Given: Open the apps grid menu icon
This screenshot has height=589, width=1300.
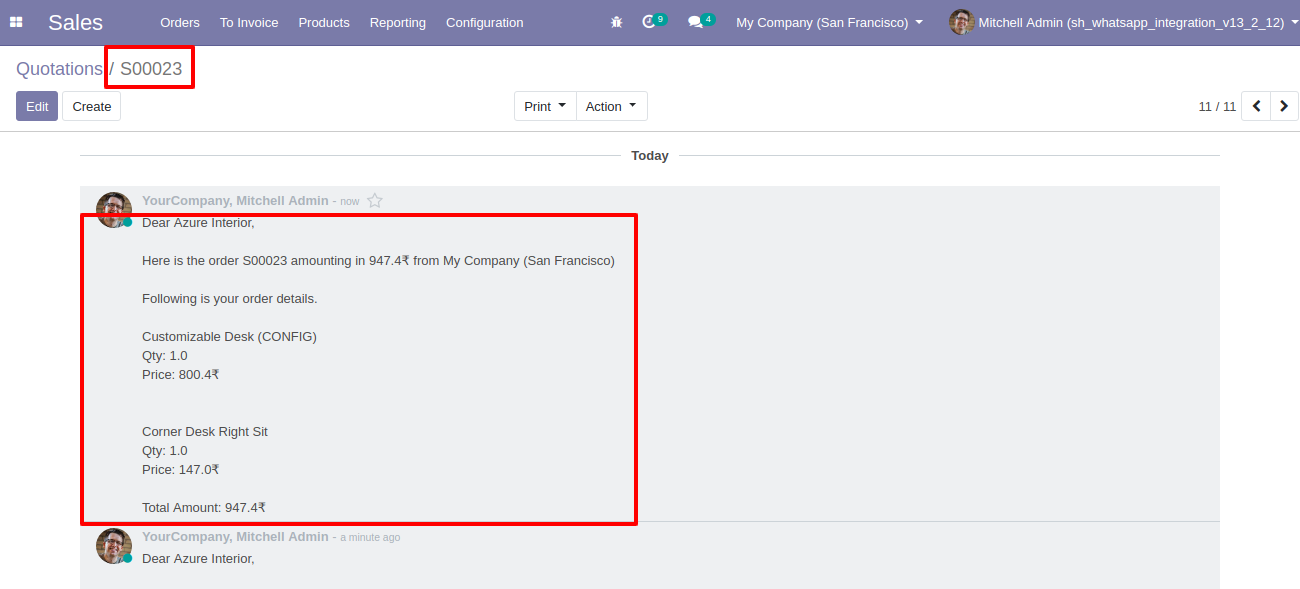Looking at the screenshot, I should pyautogui.click(x=16, y=22).
